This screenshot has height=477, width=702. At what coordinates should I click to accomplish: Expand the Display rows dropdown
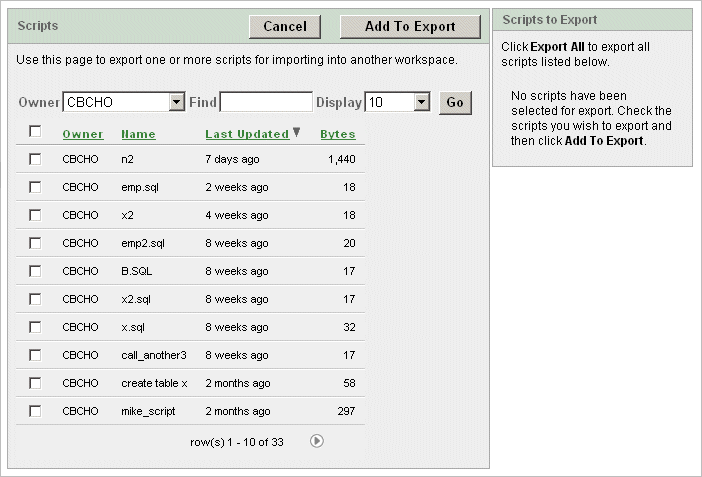coord(421,102)
